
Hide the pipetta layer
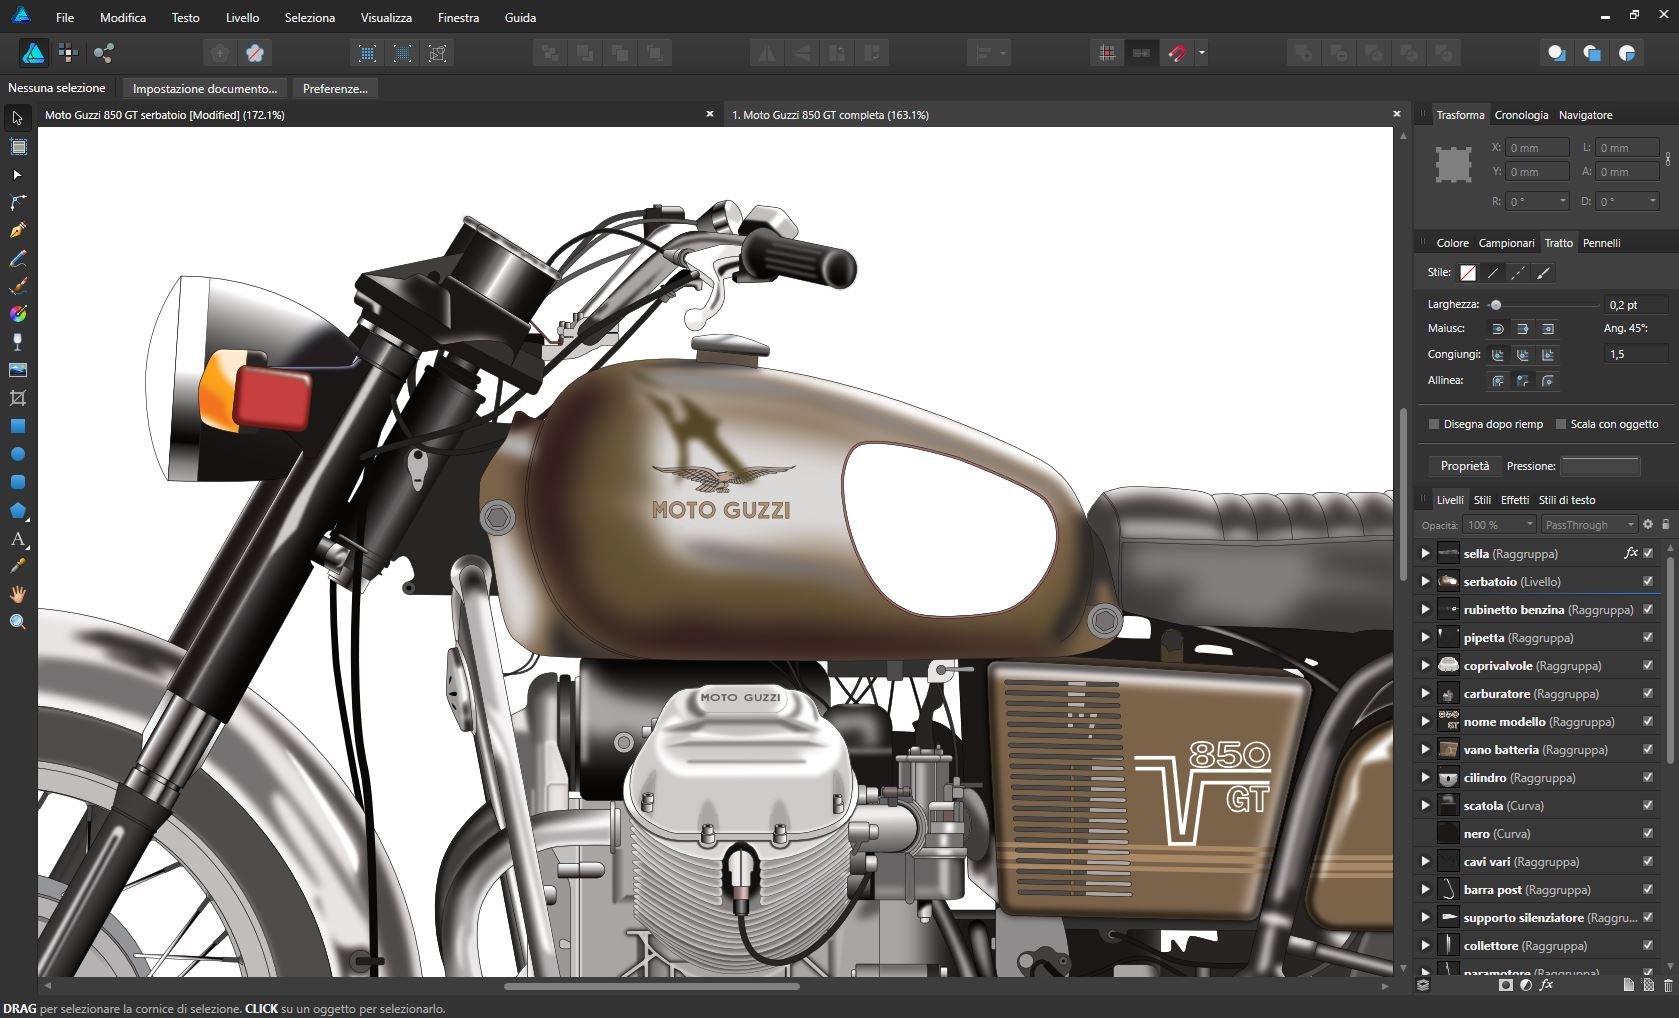pos(1648,637)
